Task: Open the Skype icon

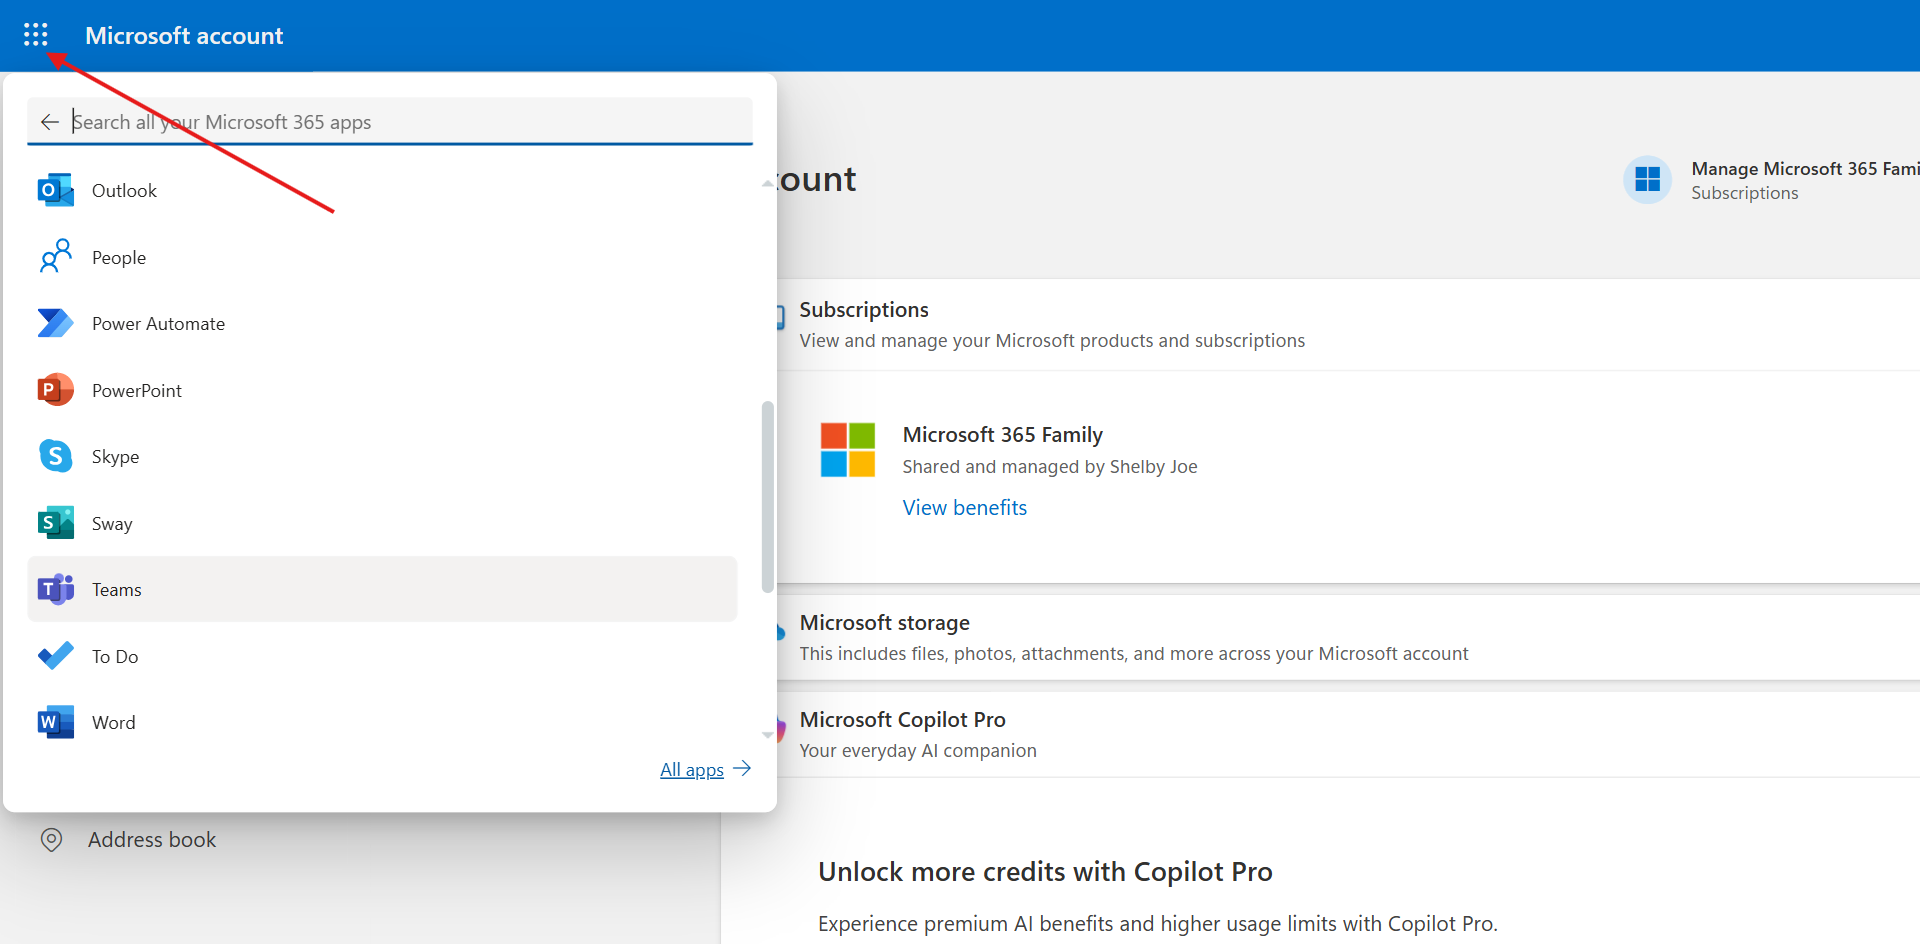Action: coord(55,456)
